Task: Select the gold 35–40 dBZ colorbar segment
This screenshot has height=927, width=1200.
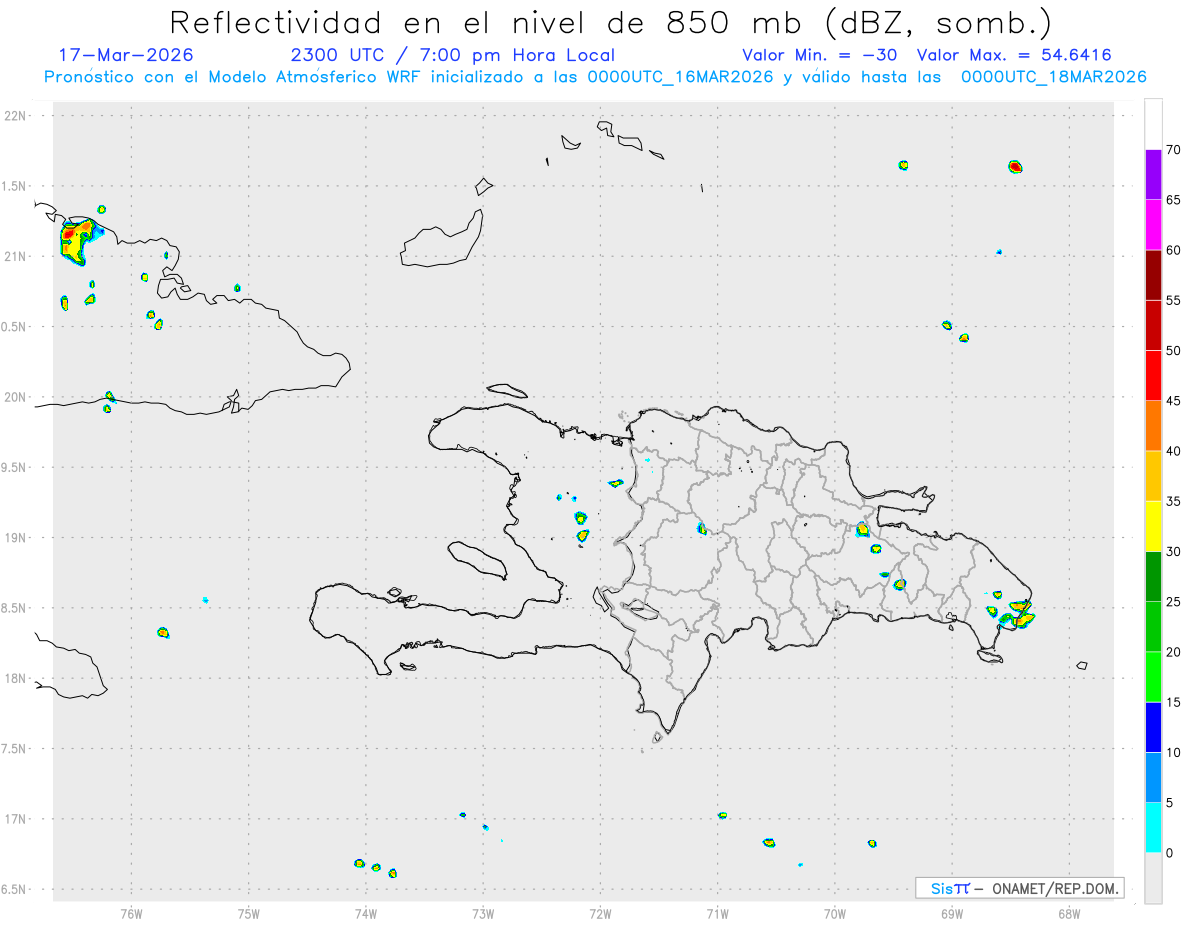Action: click(1153, 476)
